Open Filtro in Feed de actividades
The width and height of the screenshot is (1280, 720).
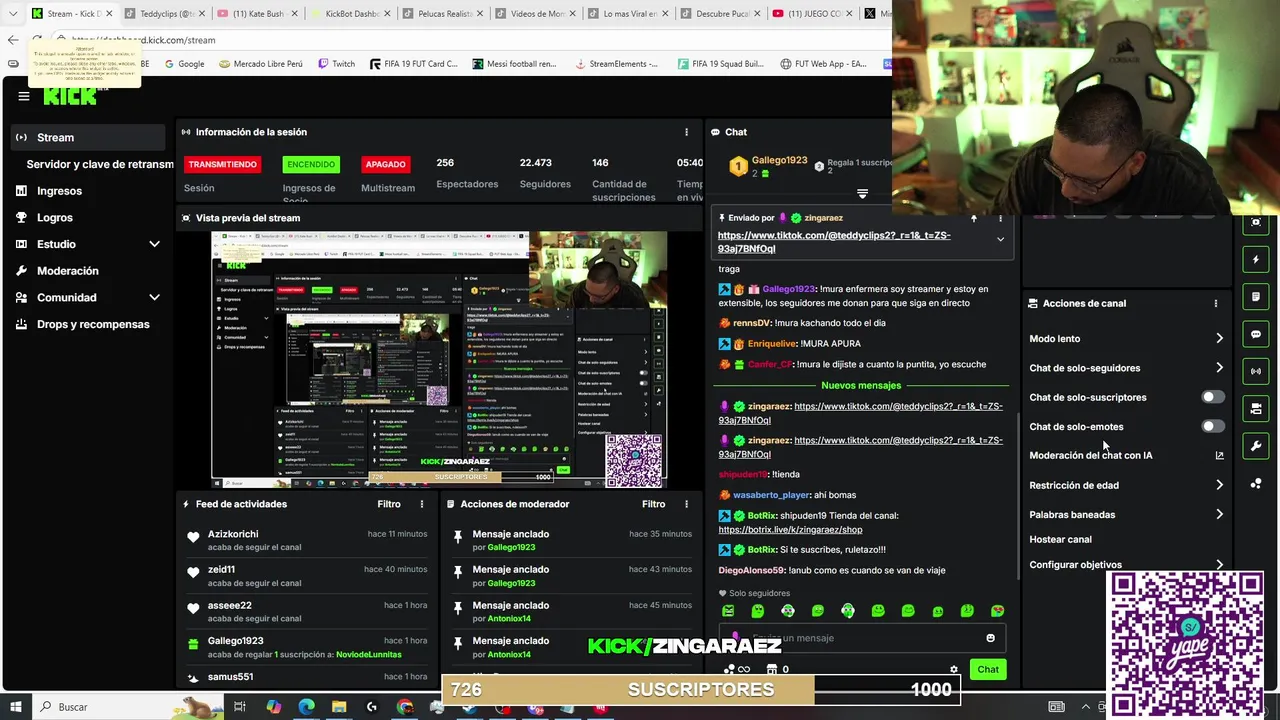pyautogui.click(x=389, y=504)
